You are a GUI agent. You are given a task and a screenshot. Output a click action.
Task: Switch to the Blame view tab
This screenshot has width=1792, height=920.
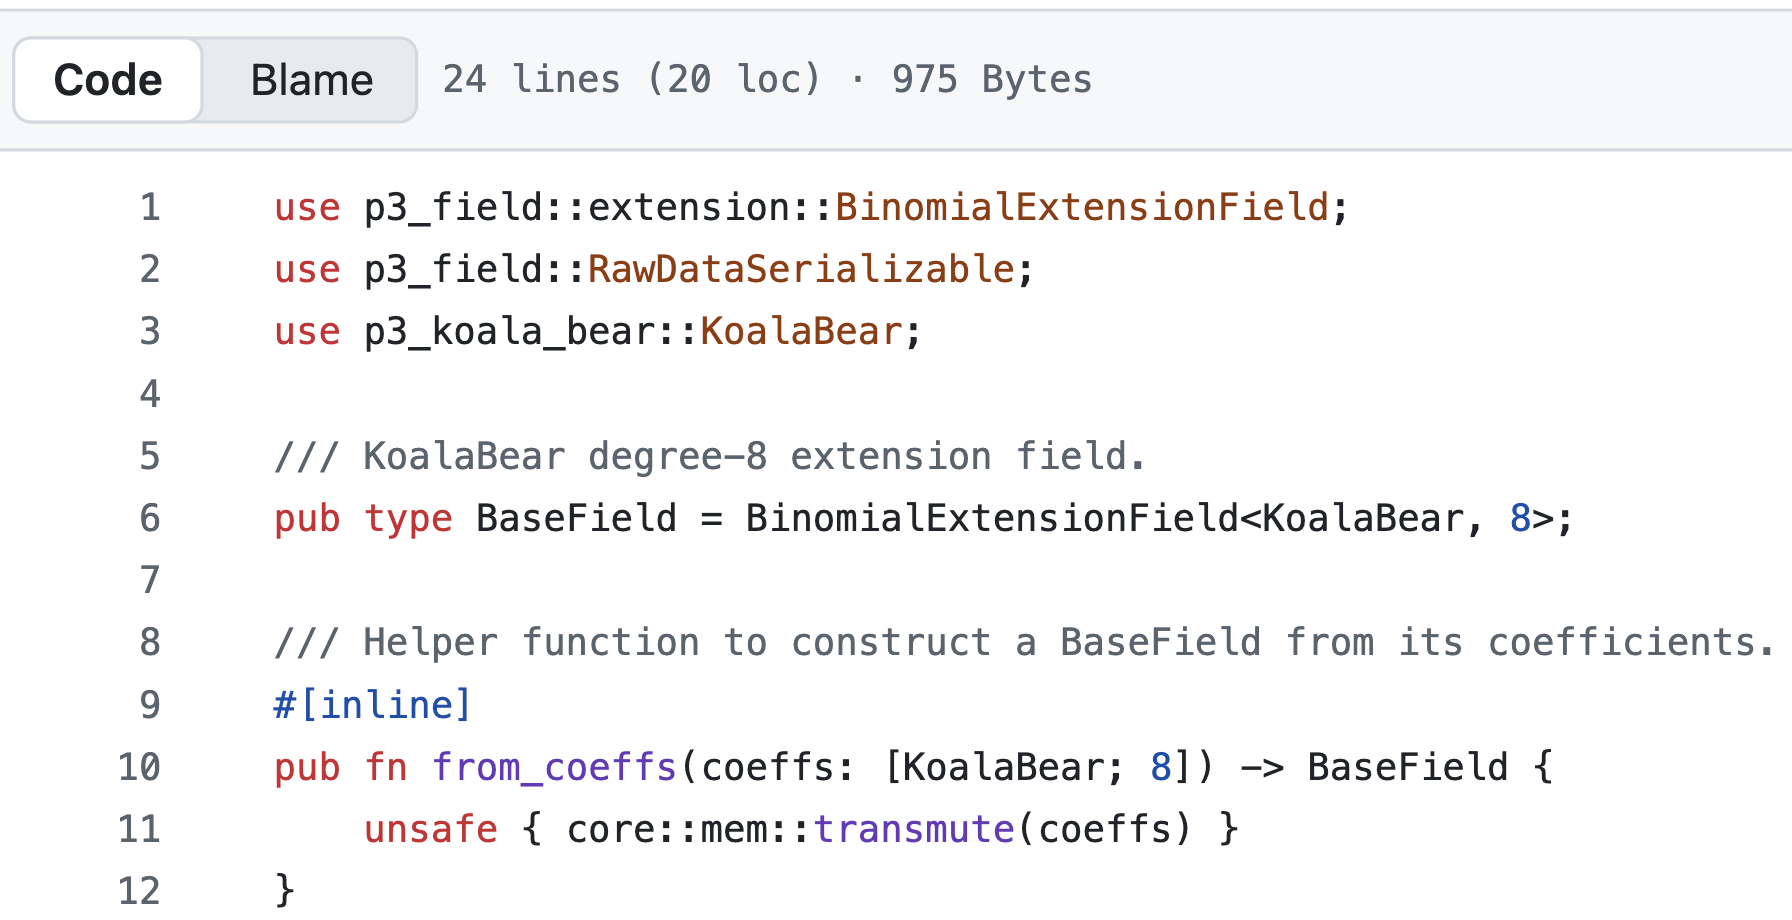coord(311,80)
